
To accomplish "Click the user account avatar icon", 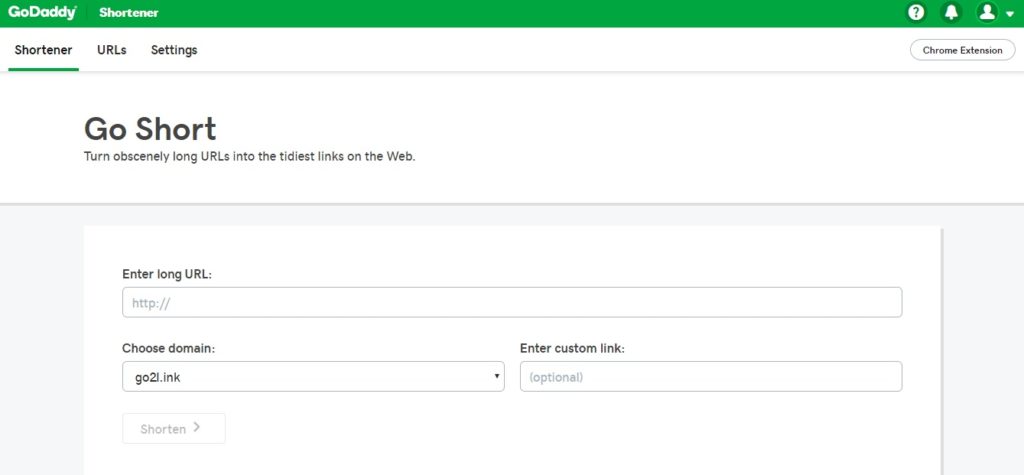I will click(987, 13).
